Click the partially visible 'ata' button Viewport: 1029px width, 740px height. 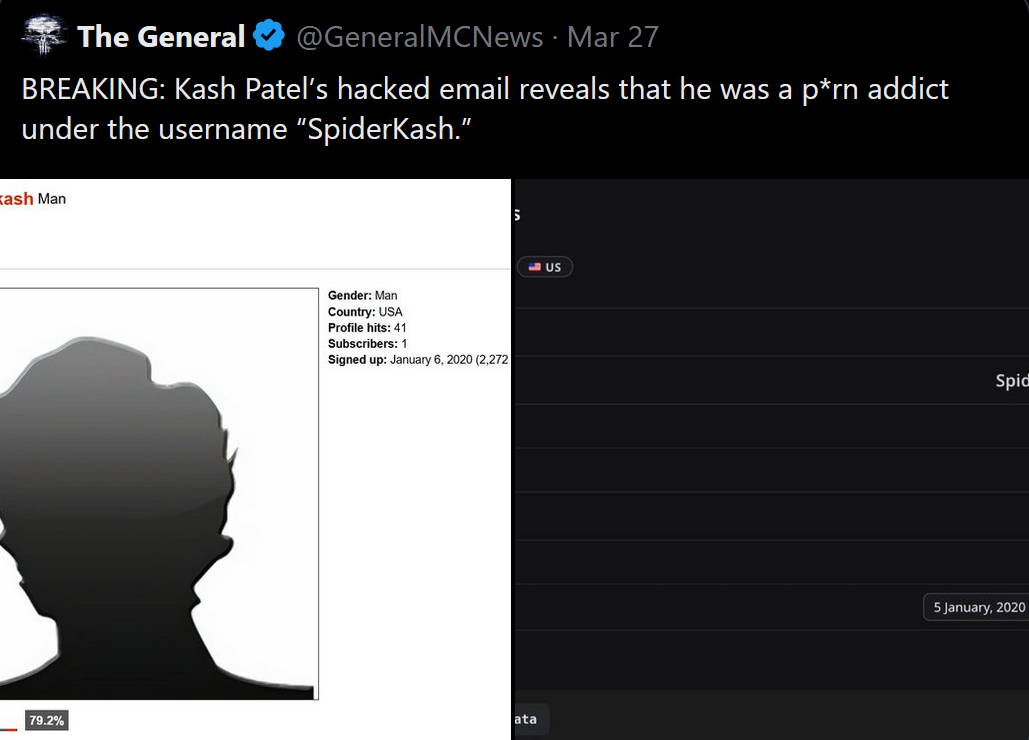click(528, 719)
